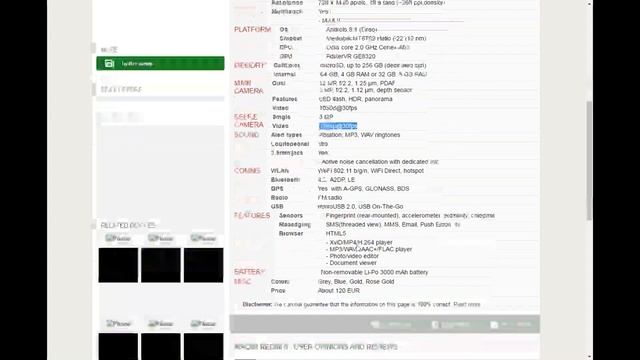Click the 3.5mm jack spec label
Image resolution: width=640 pixels, height=360 pixels.
287,153
